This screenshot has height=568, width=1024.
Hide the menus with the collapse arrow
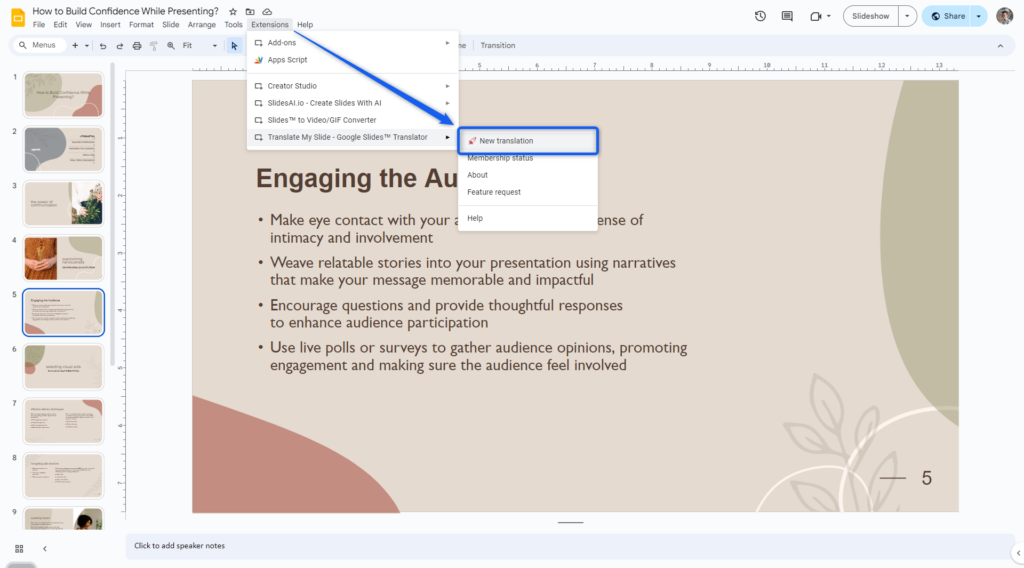pos(1000,46)
